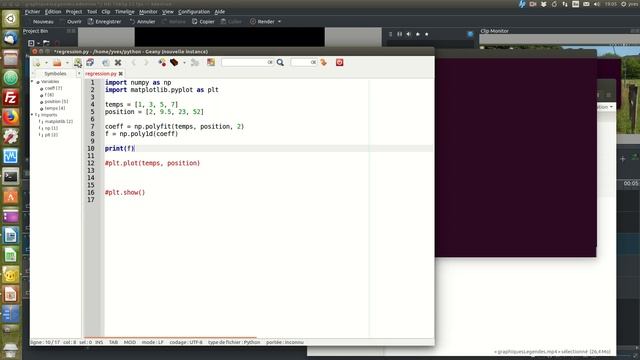640x360 pixels.
Task: Pause playback in Kdenlive monitor
Action: point(400,34)
